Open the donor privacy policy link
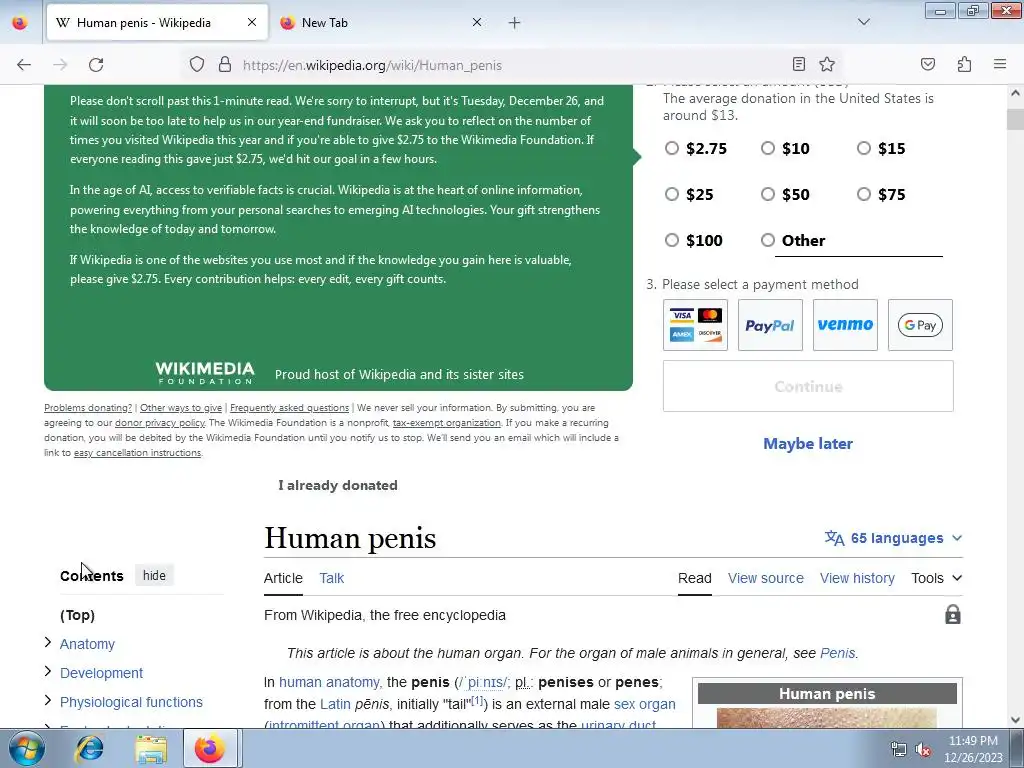 [160, 423]
